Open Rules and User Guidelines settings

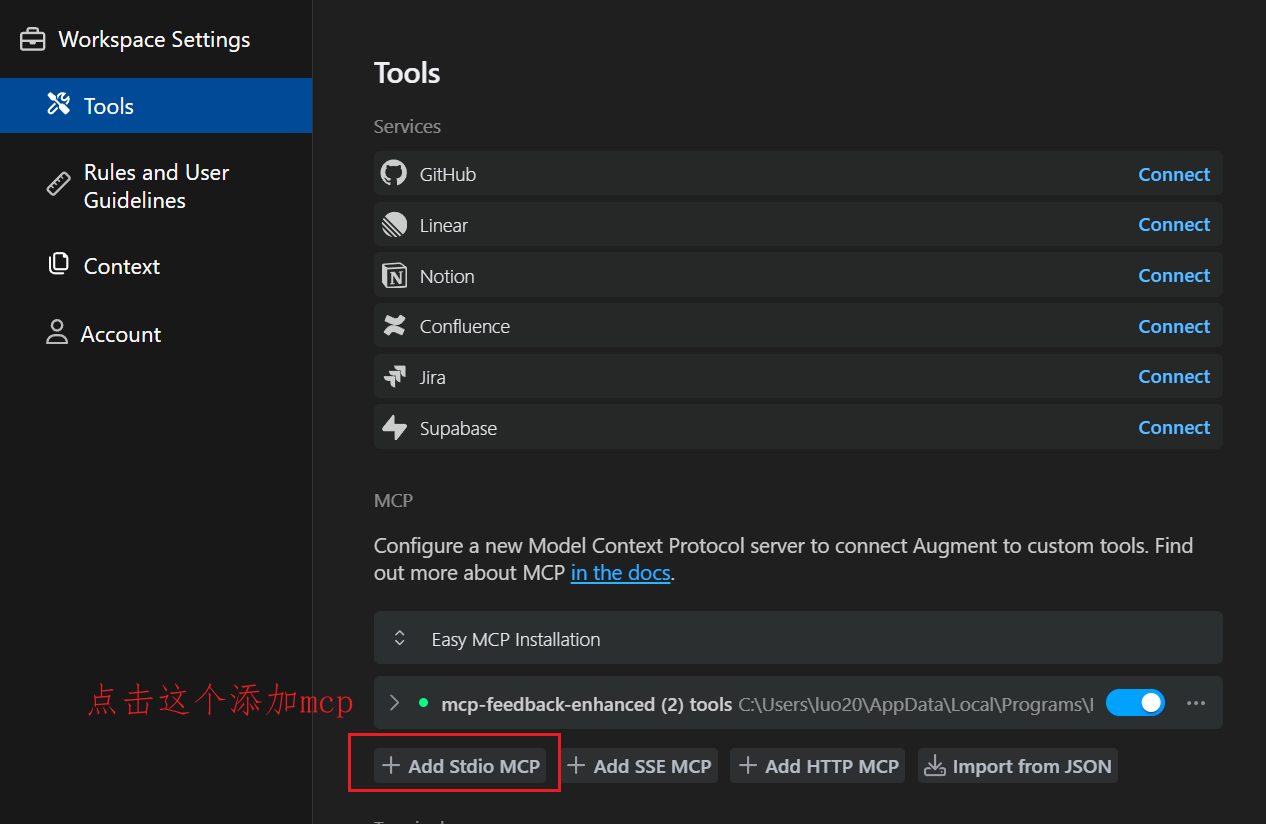[x=156, y=186]
